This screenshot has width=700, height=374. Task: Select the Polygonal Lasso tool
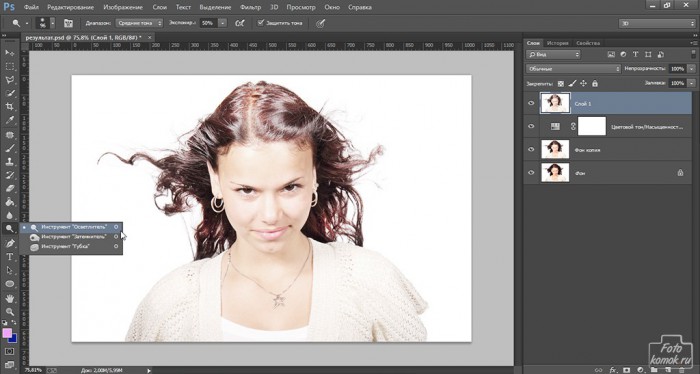(x=9, y=80)
